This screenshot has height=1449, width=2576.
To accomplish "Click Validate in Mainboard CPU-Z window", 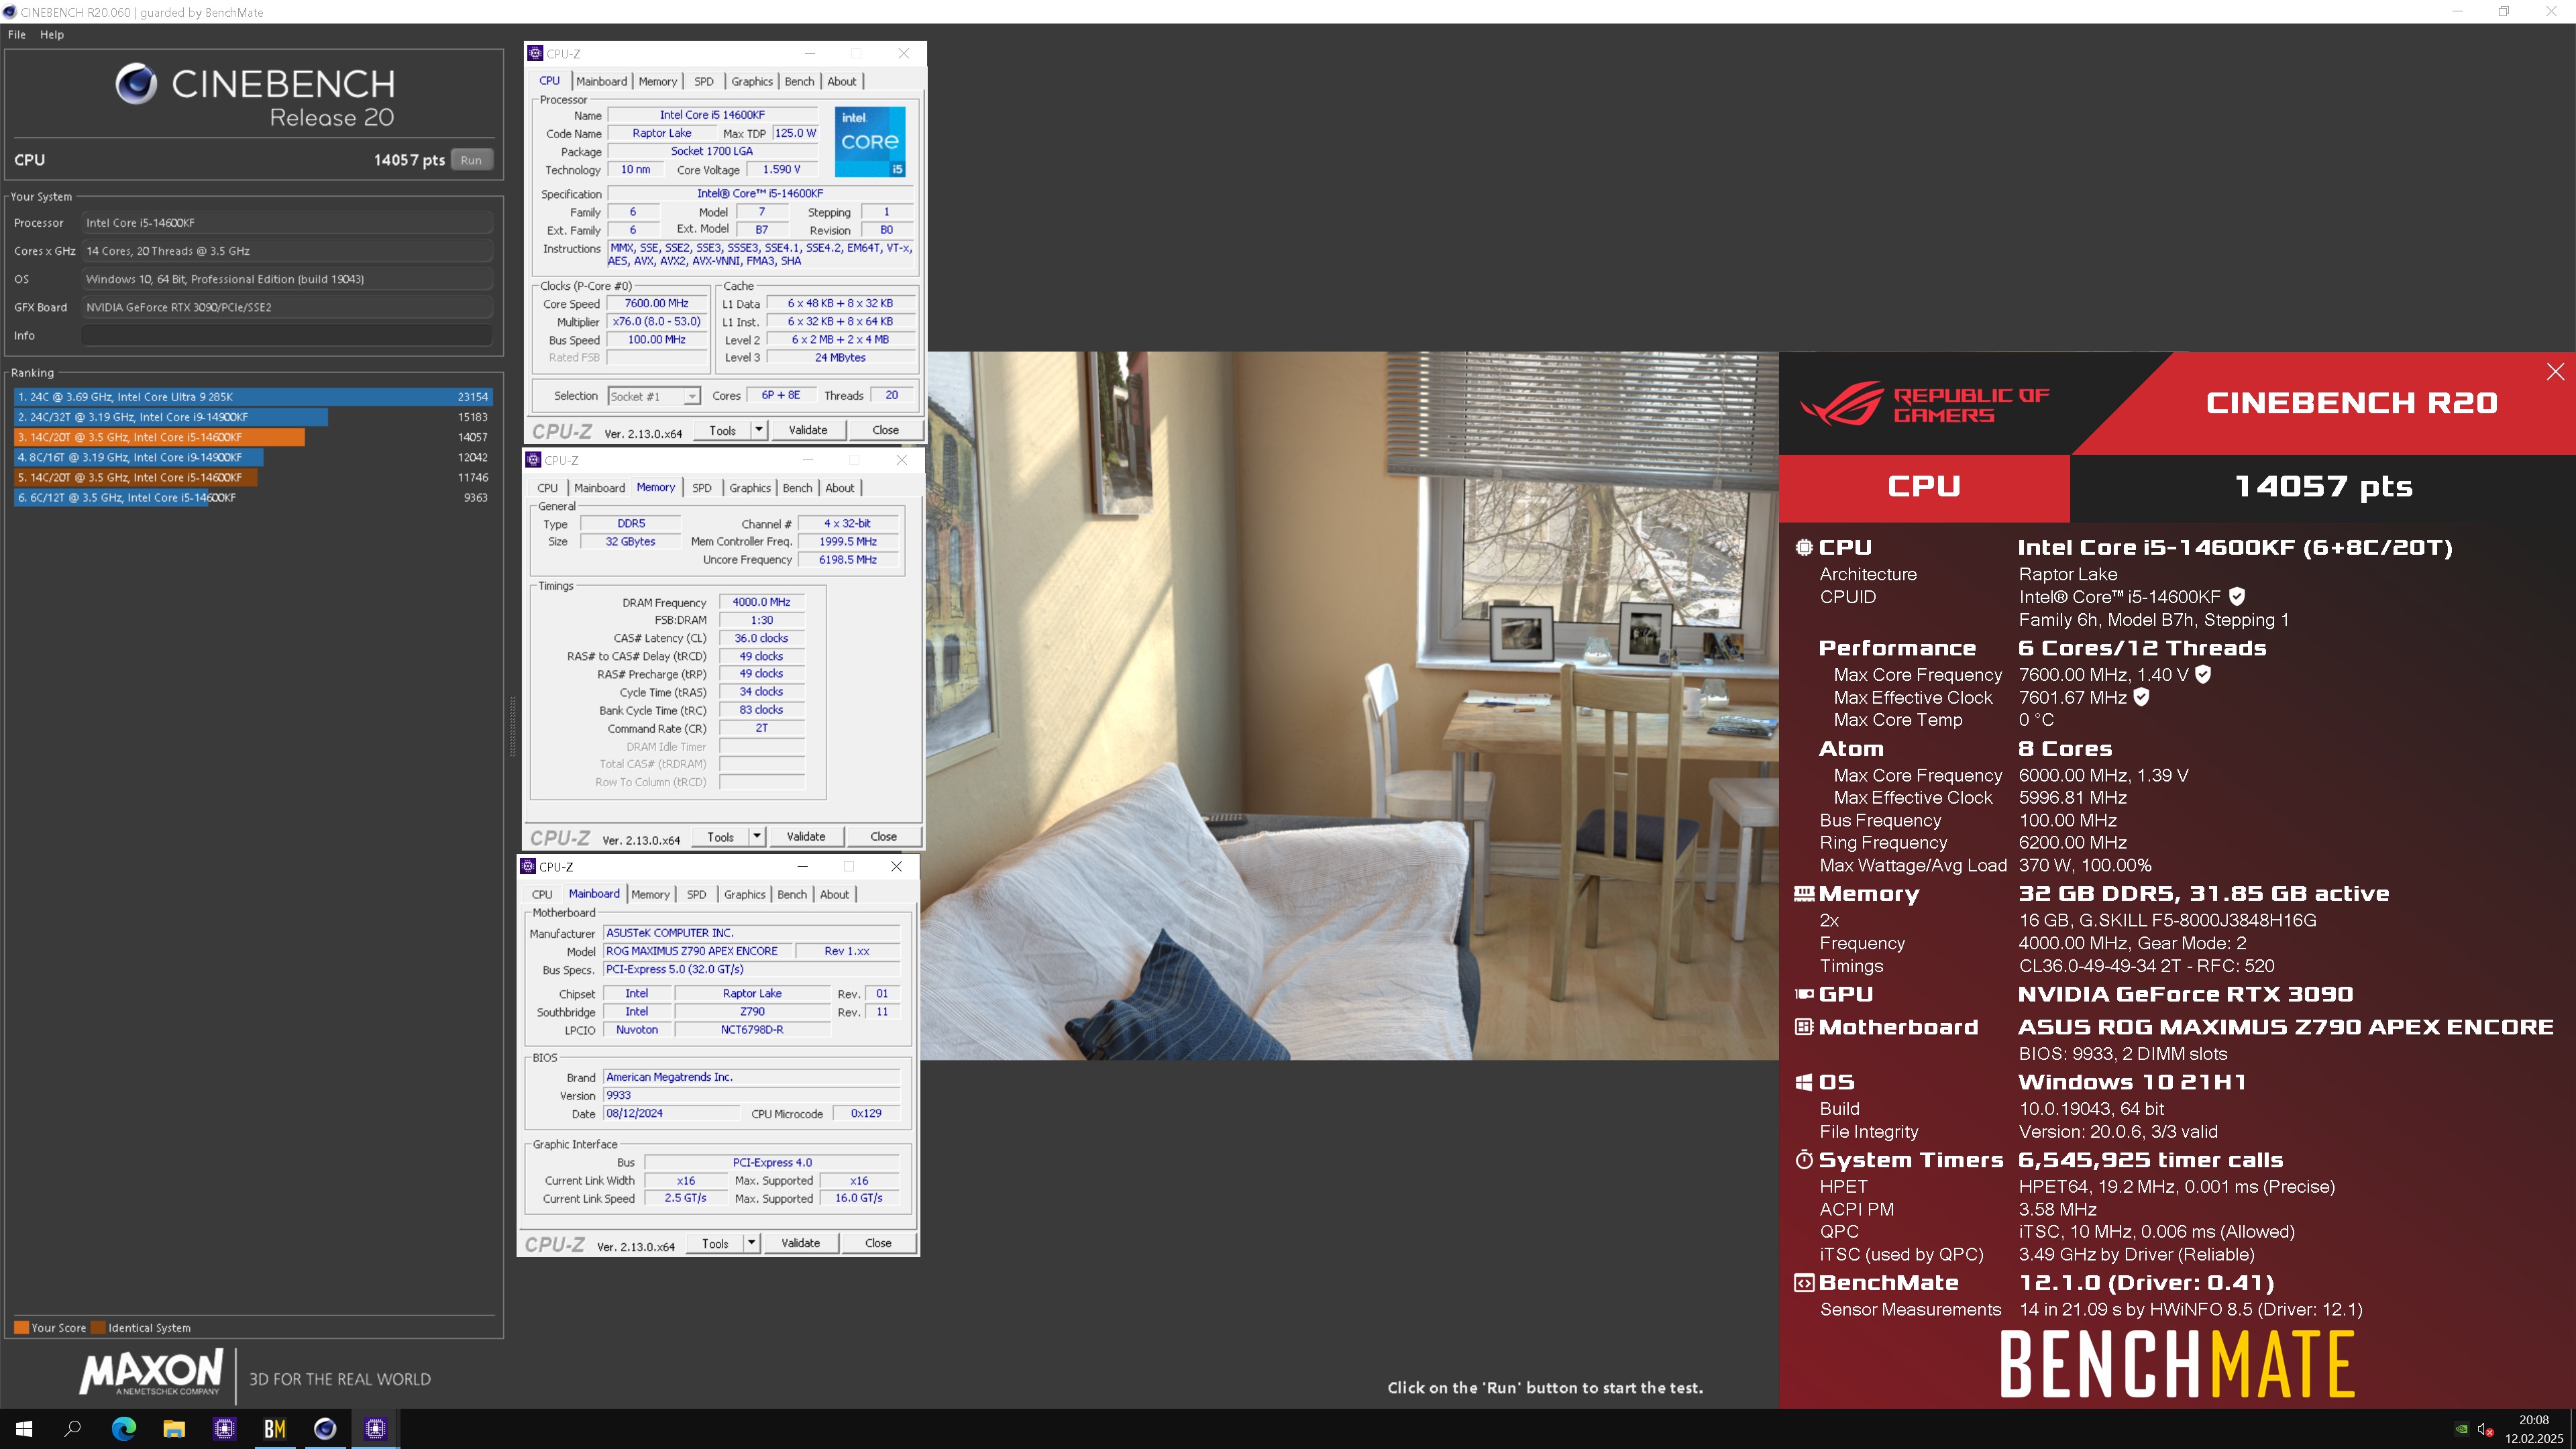I will [801, 1243].
